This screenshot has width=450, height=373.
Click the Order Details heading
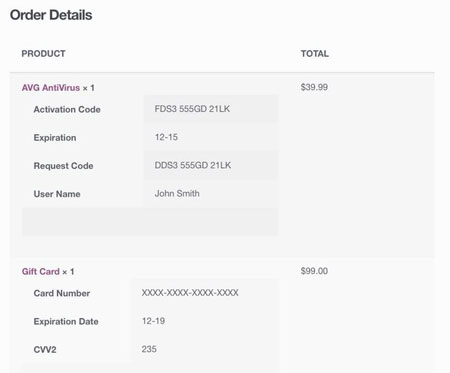[x=51, y=15]
